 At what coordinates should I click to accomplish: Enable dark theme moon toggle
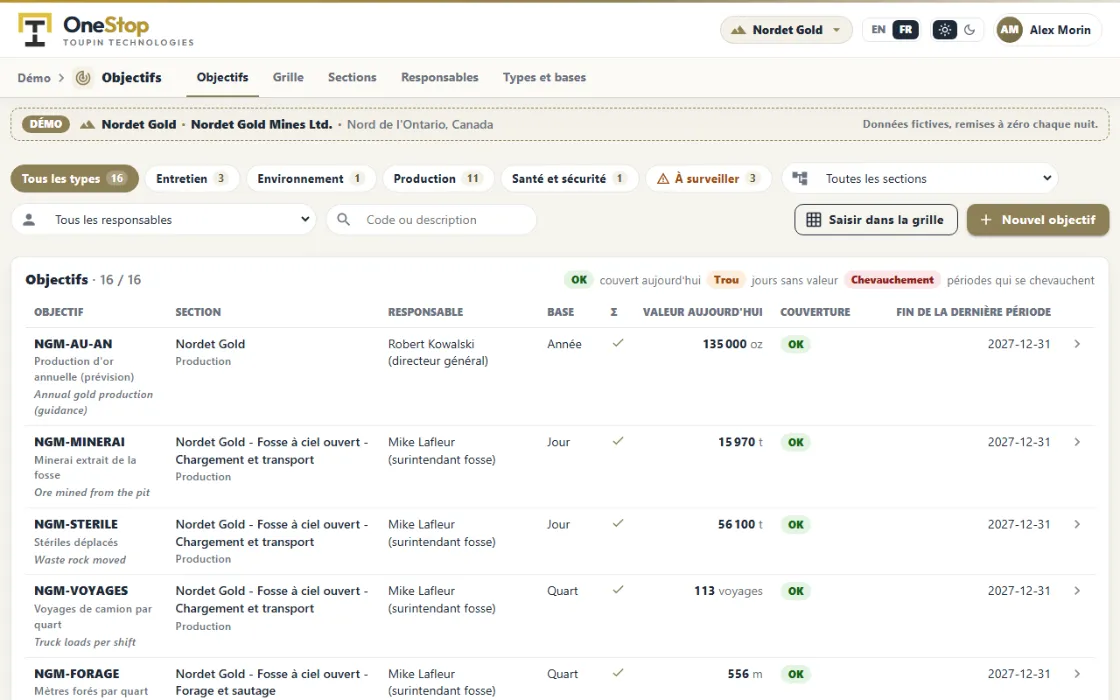click(x=969, y=30)
